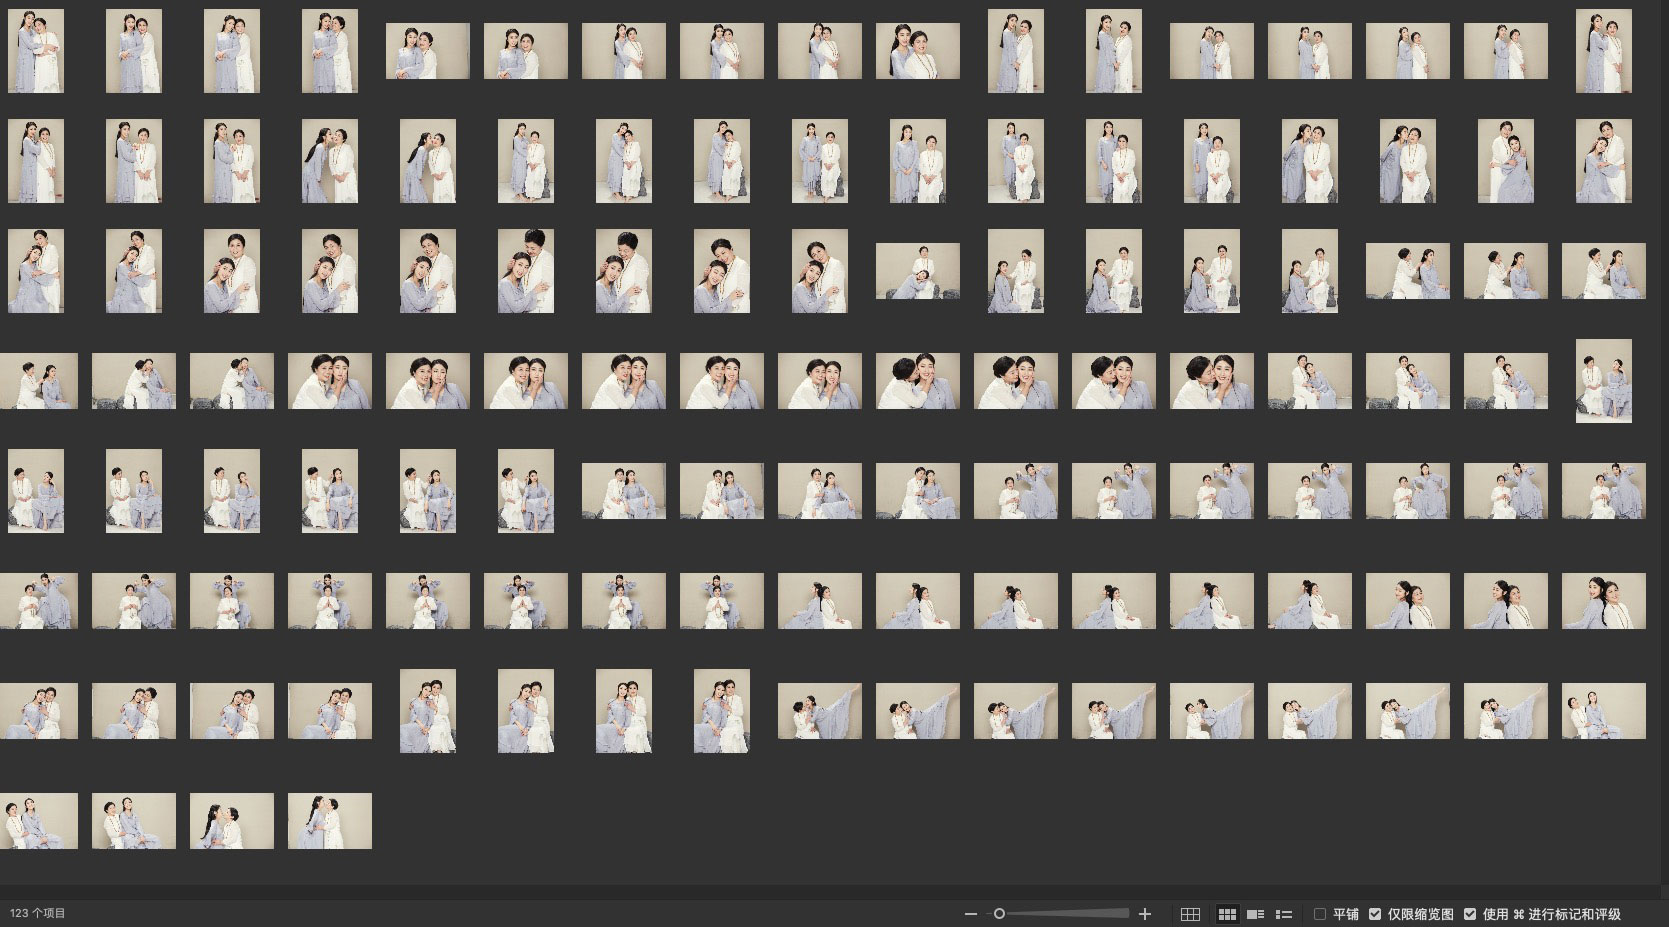Select the last portrait thumbnail in fourth row
The height and width of the screenshot is (927, 1669).
[x=1603, y=381]
